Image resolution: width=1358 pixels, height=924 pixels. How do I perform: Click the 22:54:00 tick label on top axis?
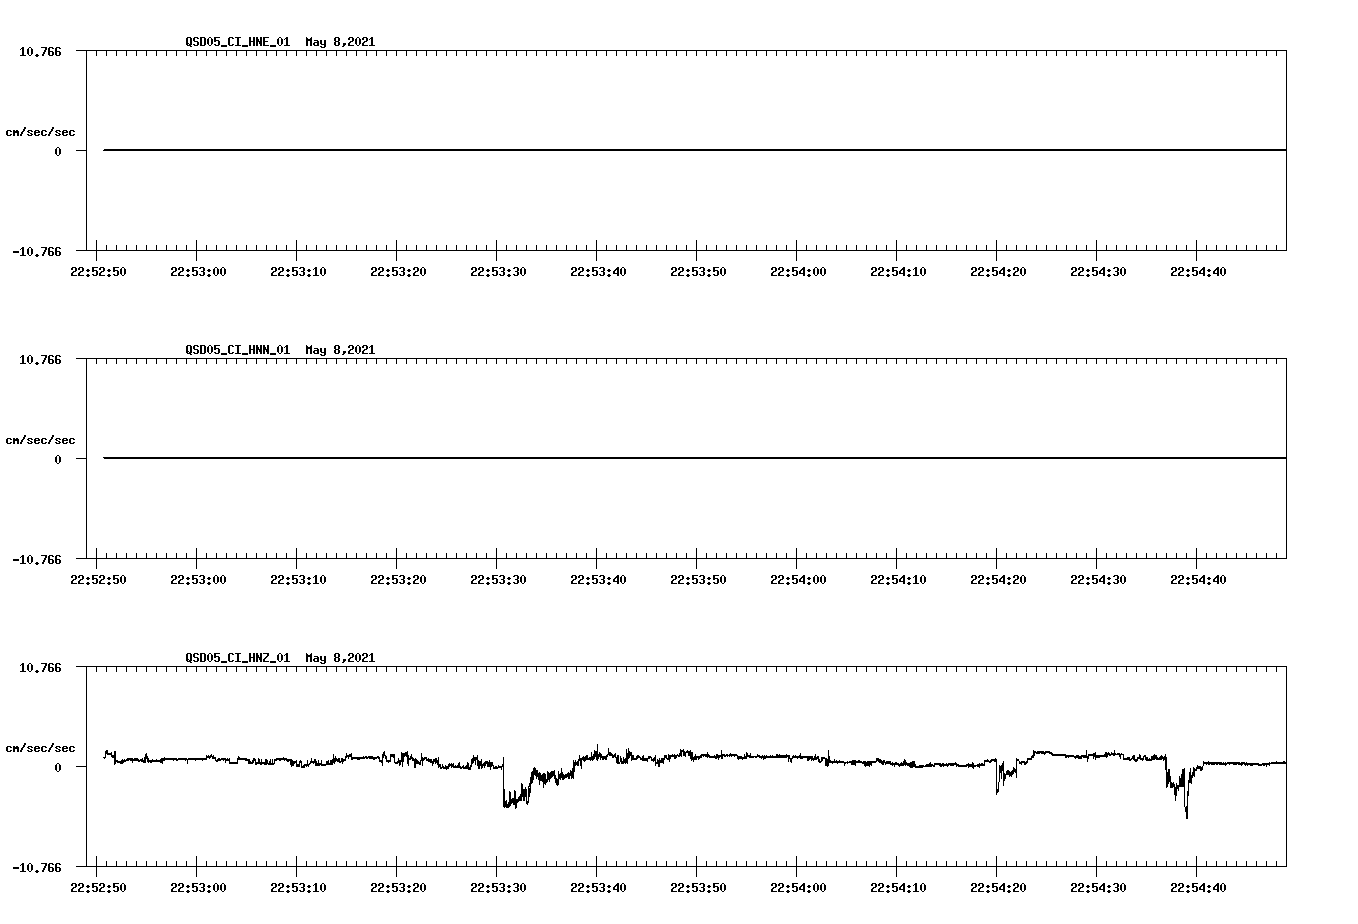796,270
